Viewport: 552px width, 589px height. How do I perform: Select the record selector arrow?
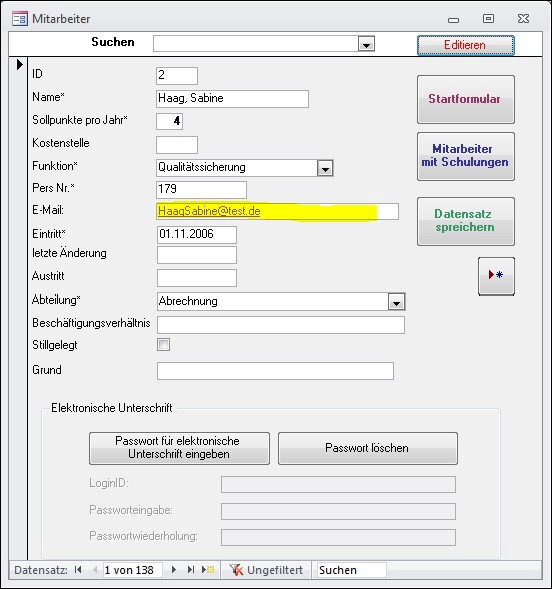[x=20, y=65]
